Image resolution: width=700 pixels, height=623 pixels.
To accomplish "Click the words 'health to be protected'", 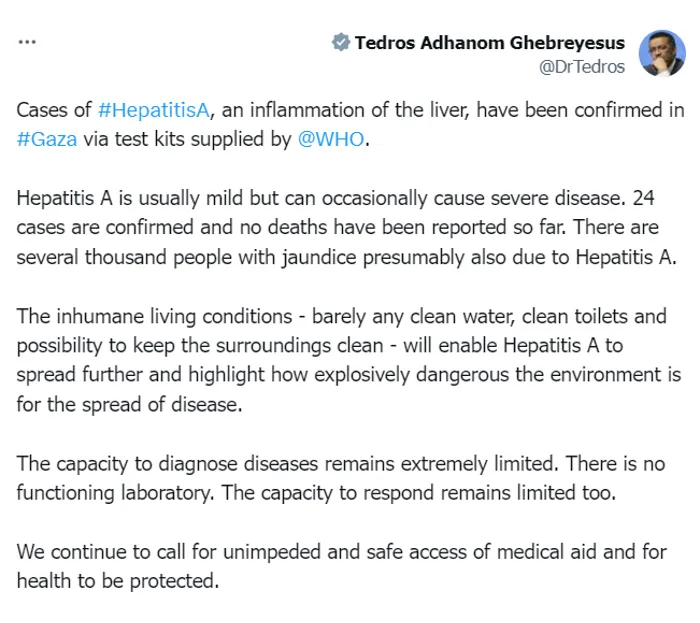I will click(x=118, y=581).
